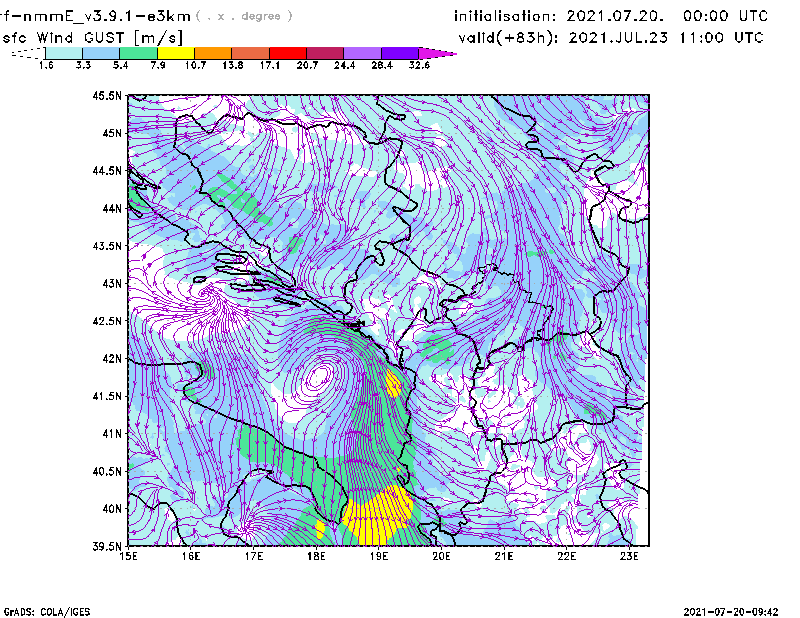Click the legend value 3.3
This screenshot has height=618, width=800.
click(83, 65)
